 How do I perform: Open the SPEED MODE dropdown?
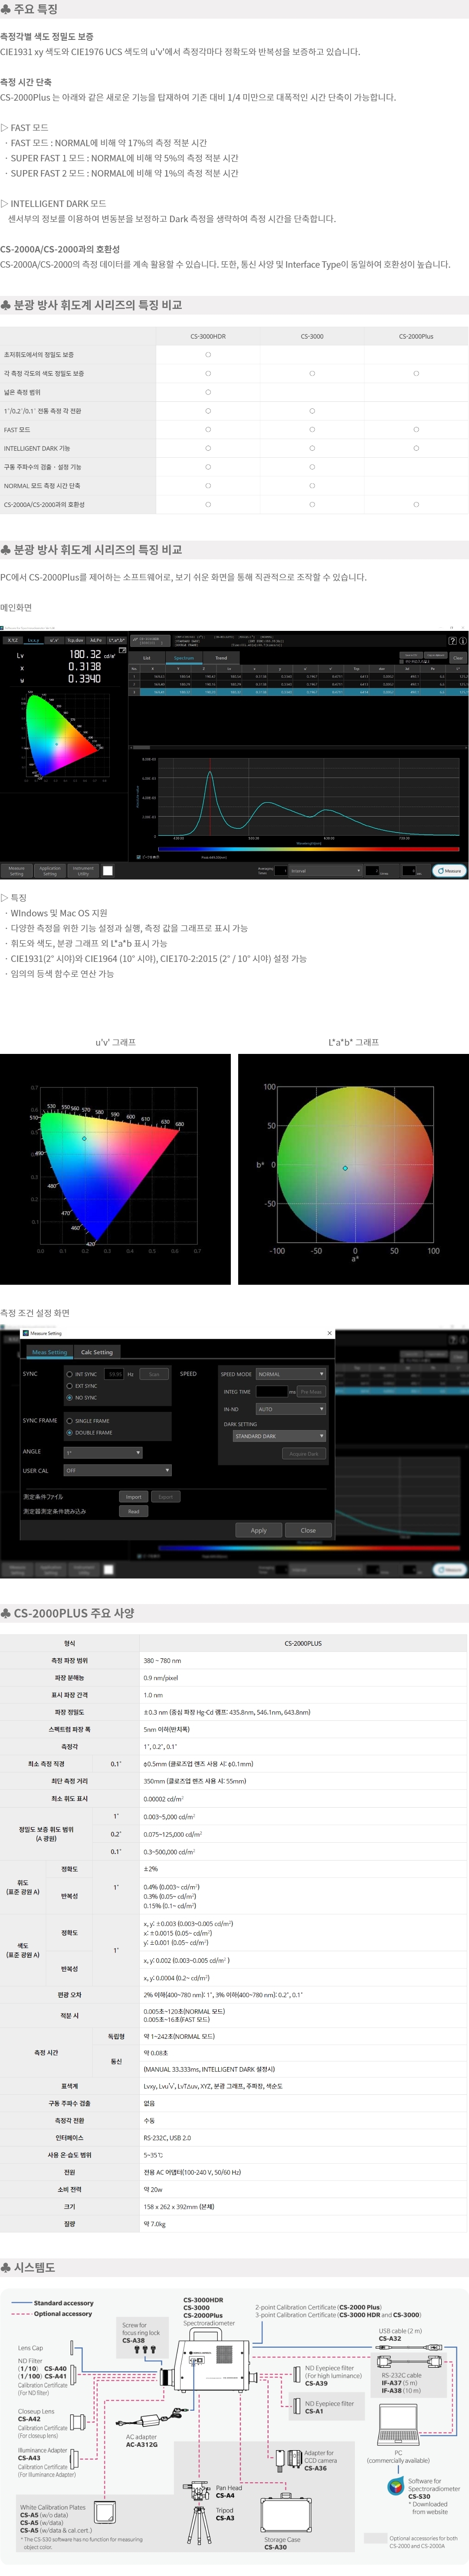[291, 1374]
